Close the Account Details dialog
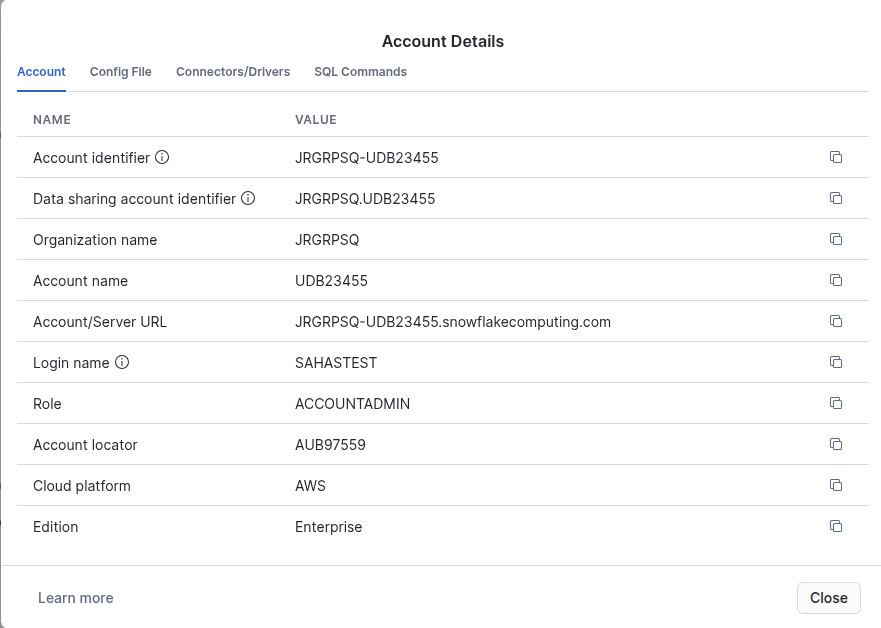This screenshot has width=881, height=628. (829, 598)
